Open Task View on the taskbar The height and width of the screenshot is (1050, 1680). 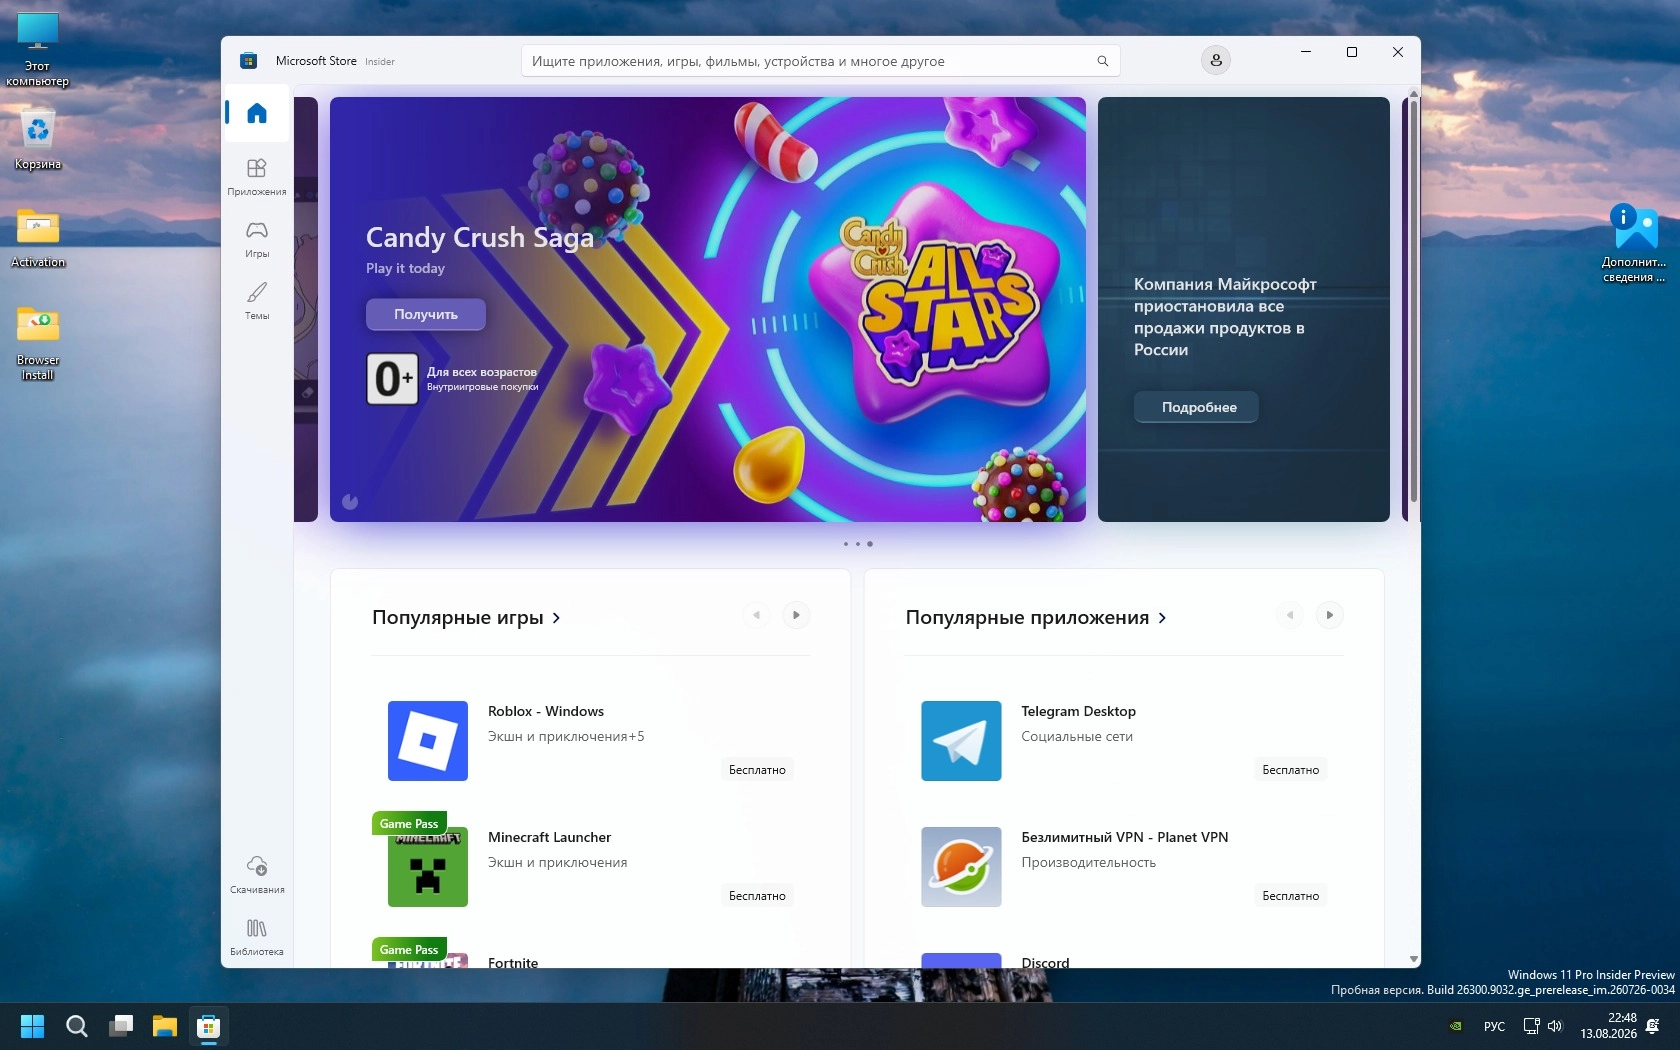(x=121, y=1026)
